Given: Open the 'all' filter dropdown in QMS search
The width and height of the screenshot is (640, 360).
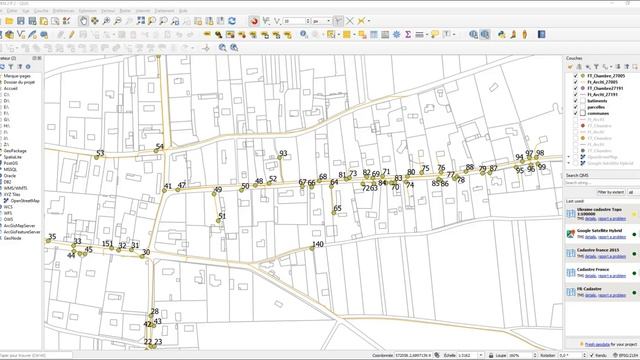Looking at the screenshot, I should (x=632, y=192).
